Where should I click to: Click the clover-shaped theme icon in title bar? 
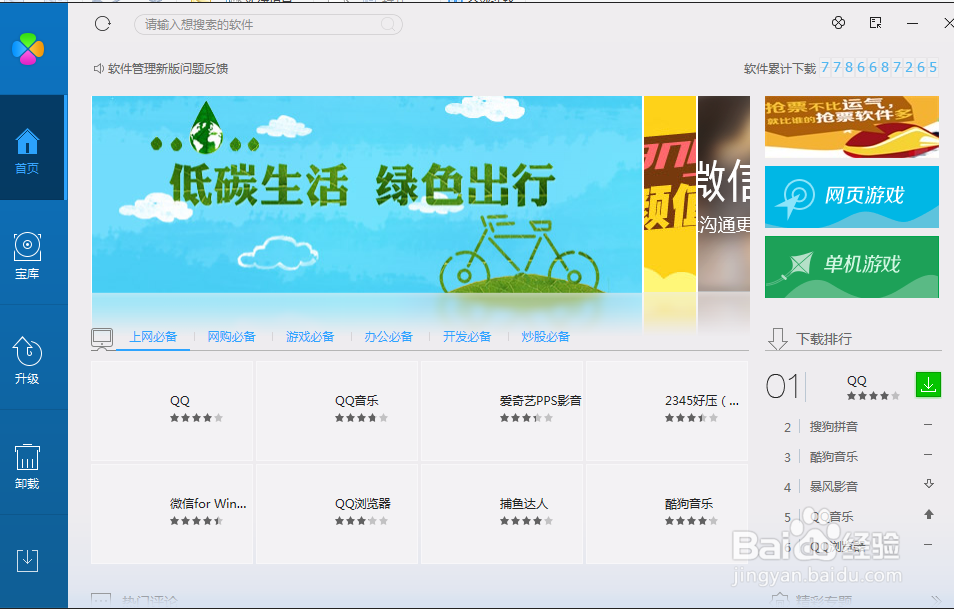click(838, 22)
